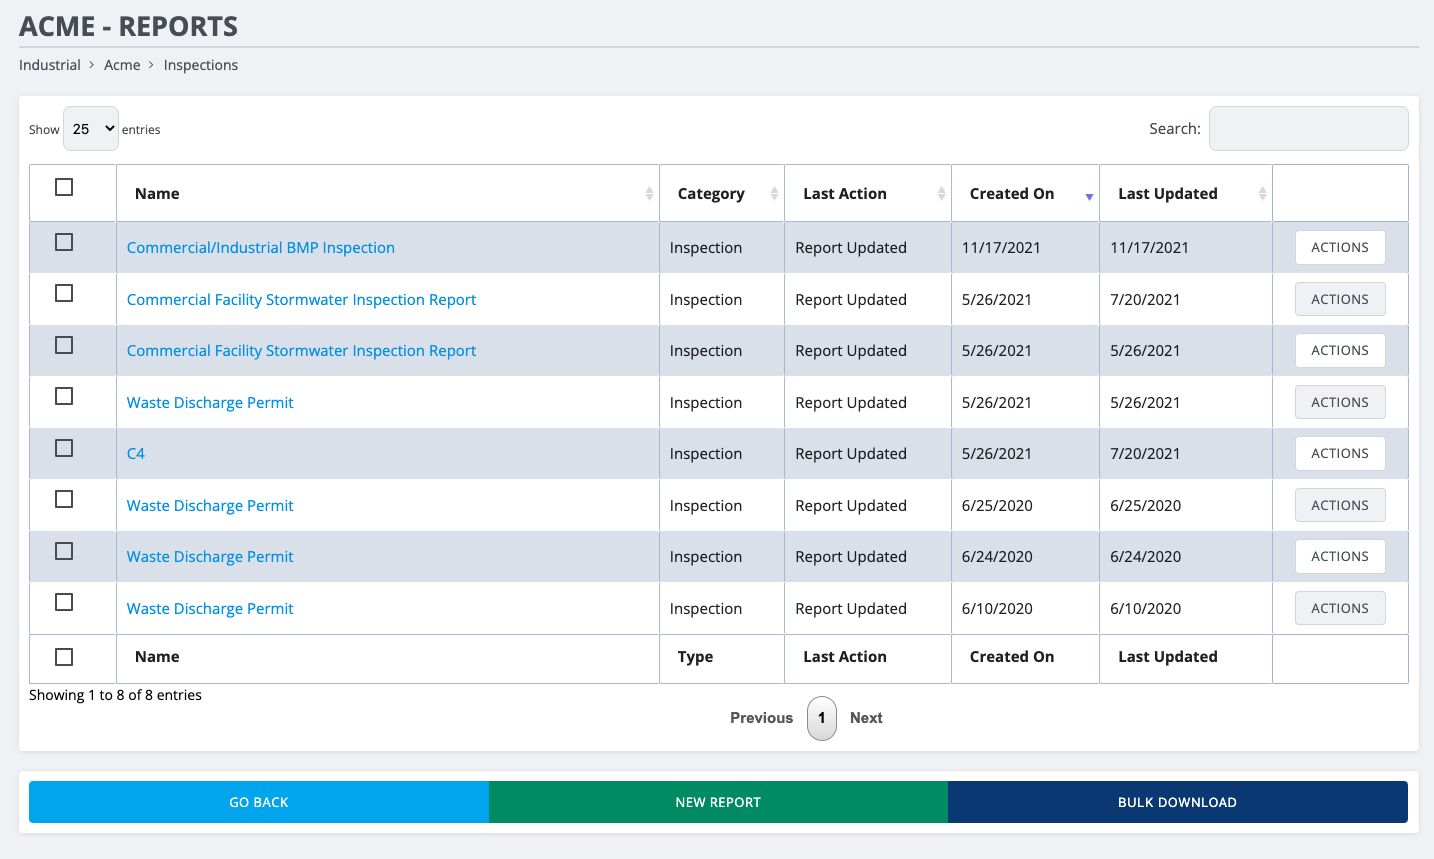Expand the ACTIONS menu for the C4 report
Image resolution: width=1434 pixels, height=859 pixels.
(x=1340, y=454)
